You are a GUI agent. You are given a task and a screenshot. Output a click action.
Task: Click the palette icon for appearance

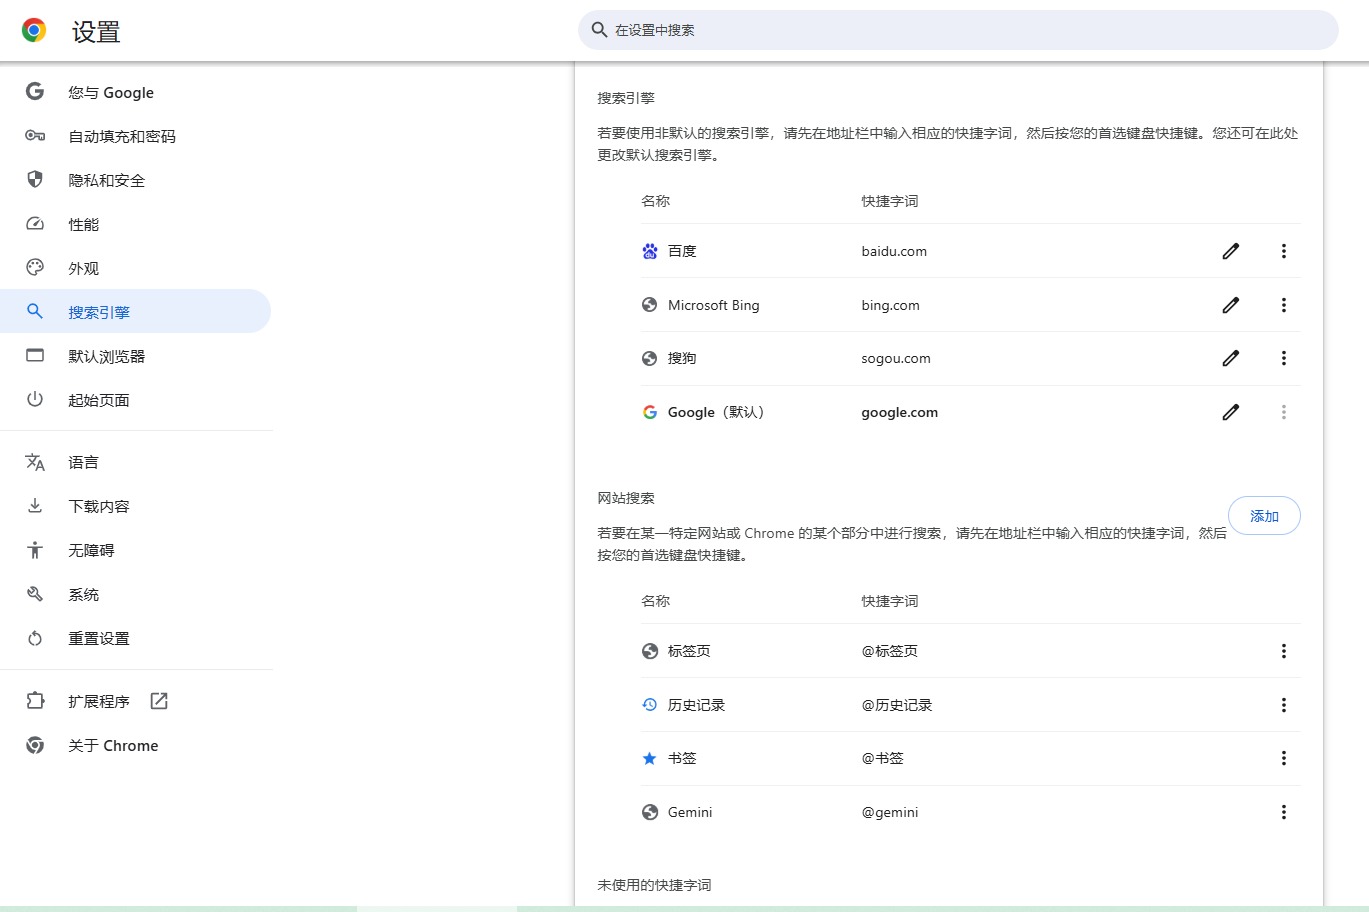pyautogui.click(x=35, y=267)
